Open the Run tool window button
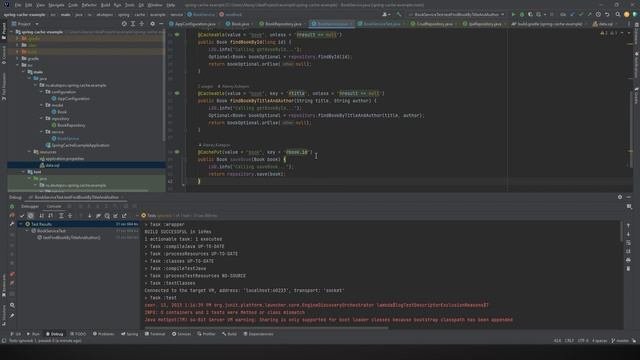This screenshot has width=640, height=360. point(33,334)
